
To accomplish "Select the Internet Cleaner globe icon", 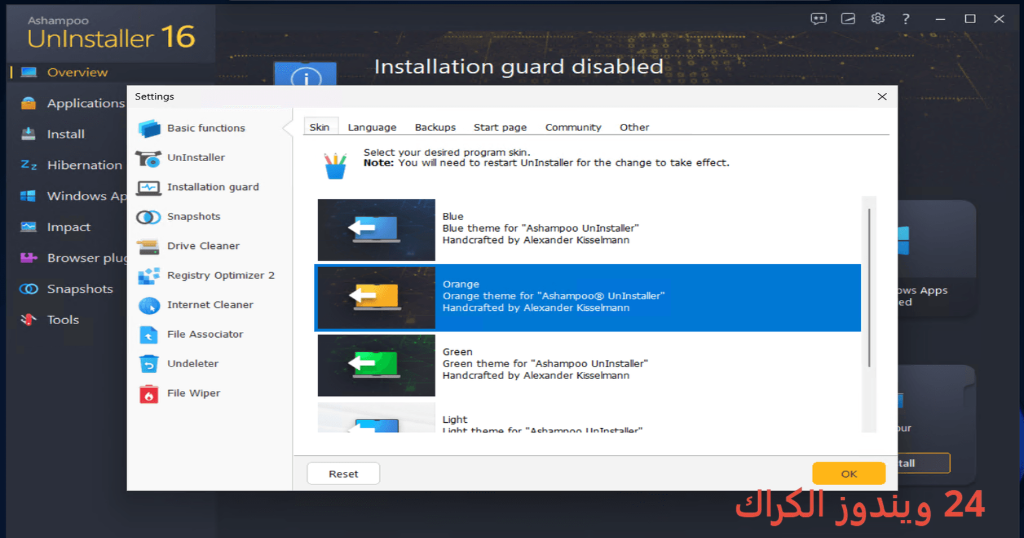I will pos(149,305).
